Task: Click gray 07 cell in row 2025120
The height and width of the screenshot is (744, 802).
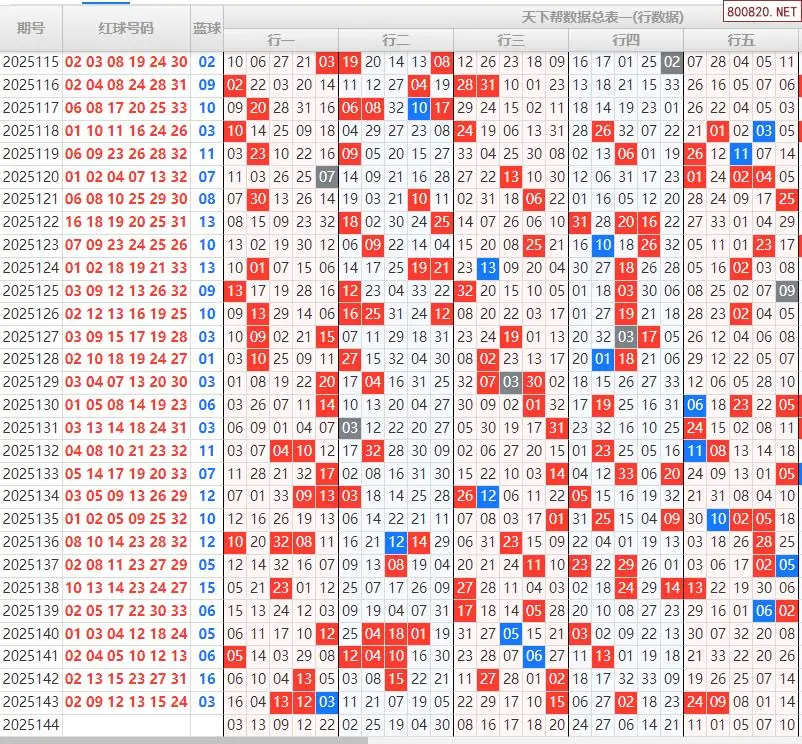Action: 327,177
